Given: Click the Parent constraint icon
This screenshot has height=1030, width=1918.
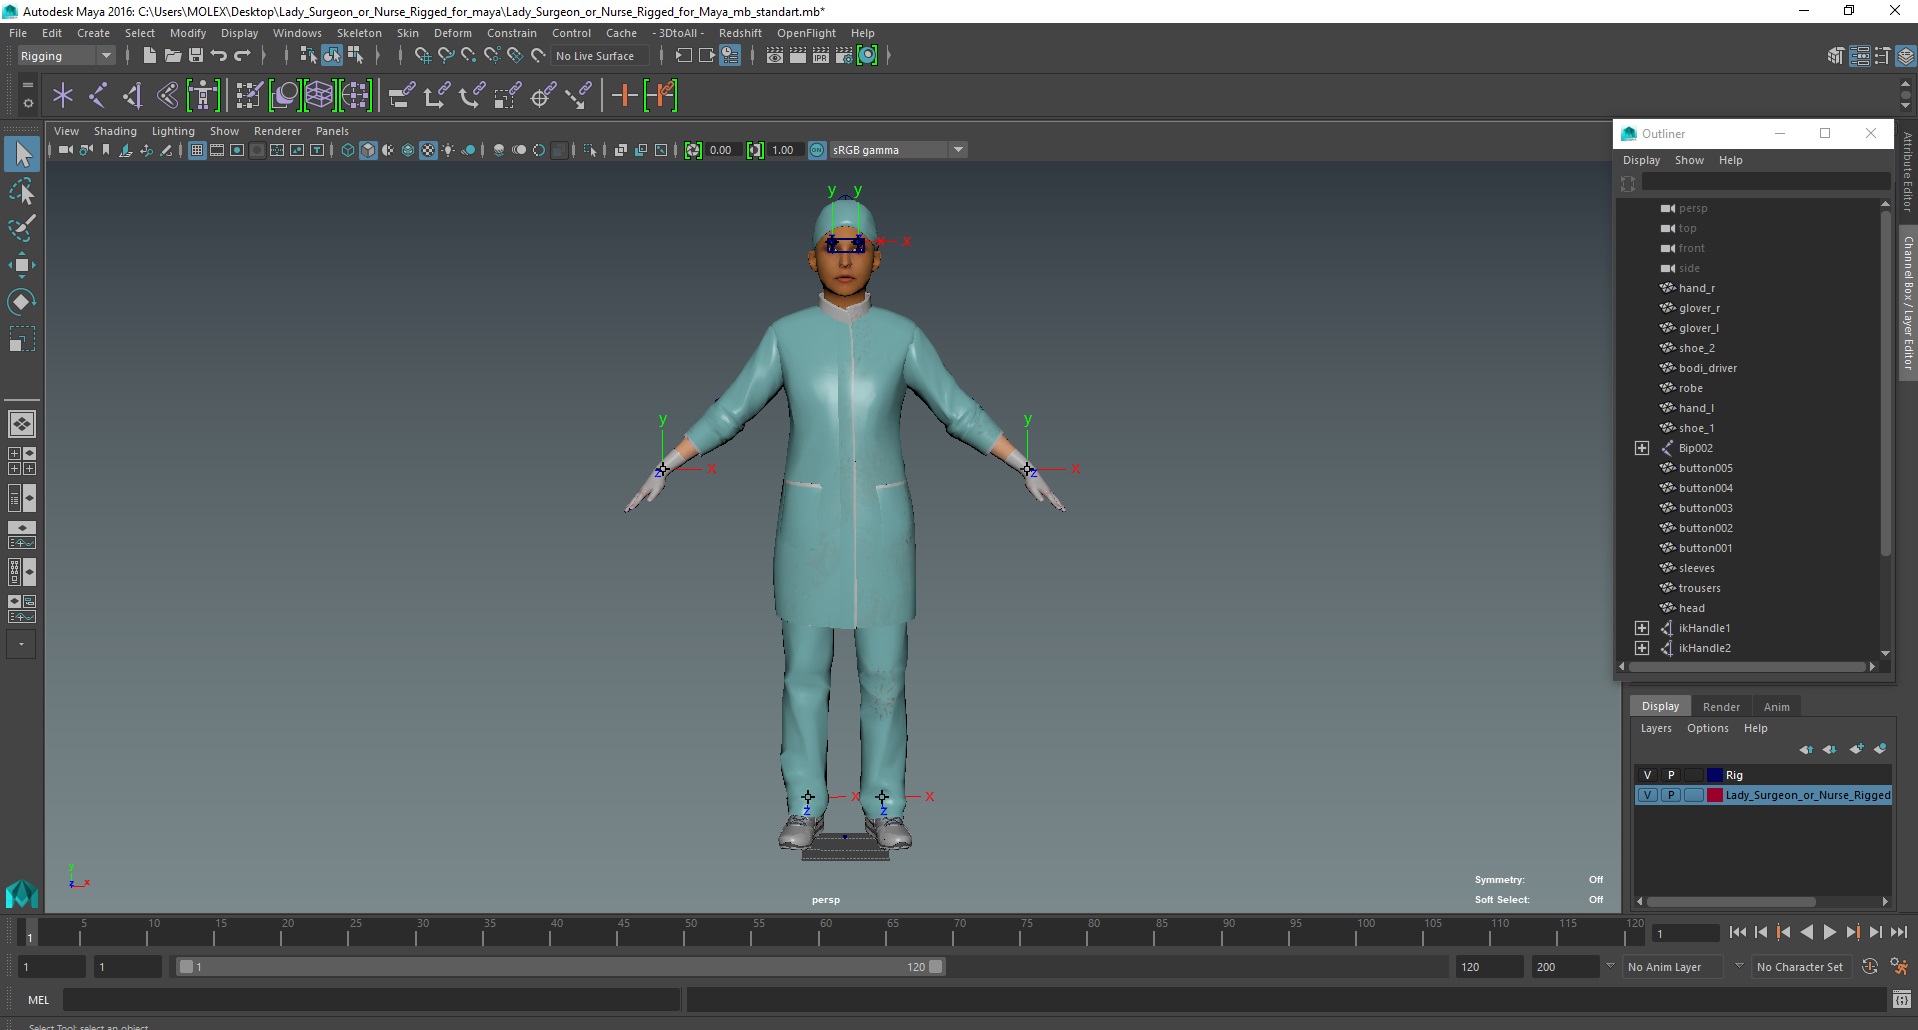Looking at the screenshot, I should point(402,96).
